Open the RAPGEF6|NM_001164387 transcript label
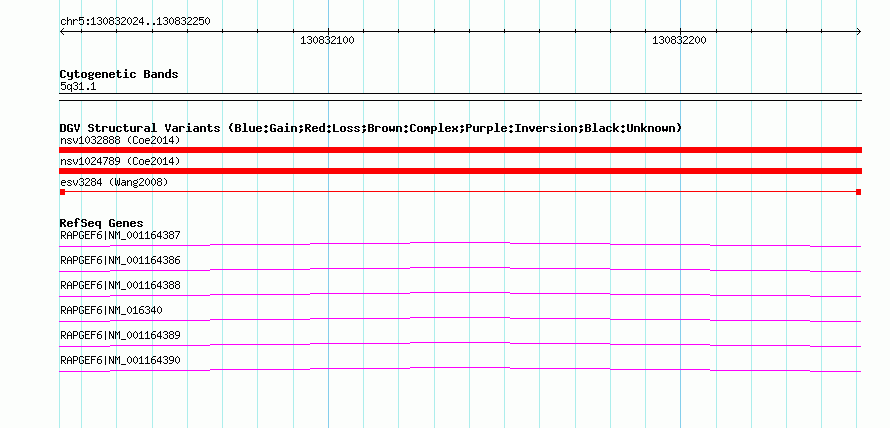 pyautogui.click(x=120, y=235)
